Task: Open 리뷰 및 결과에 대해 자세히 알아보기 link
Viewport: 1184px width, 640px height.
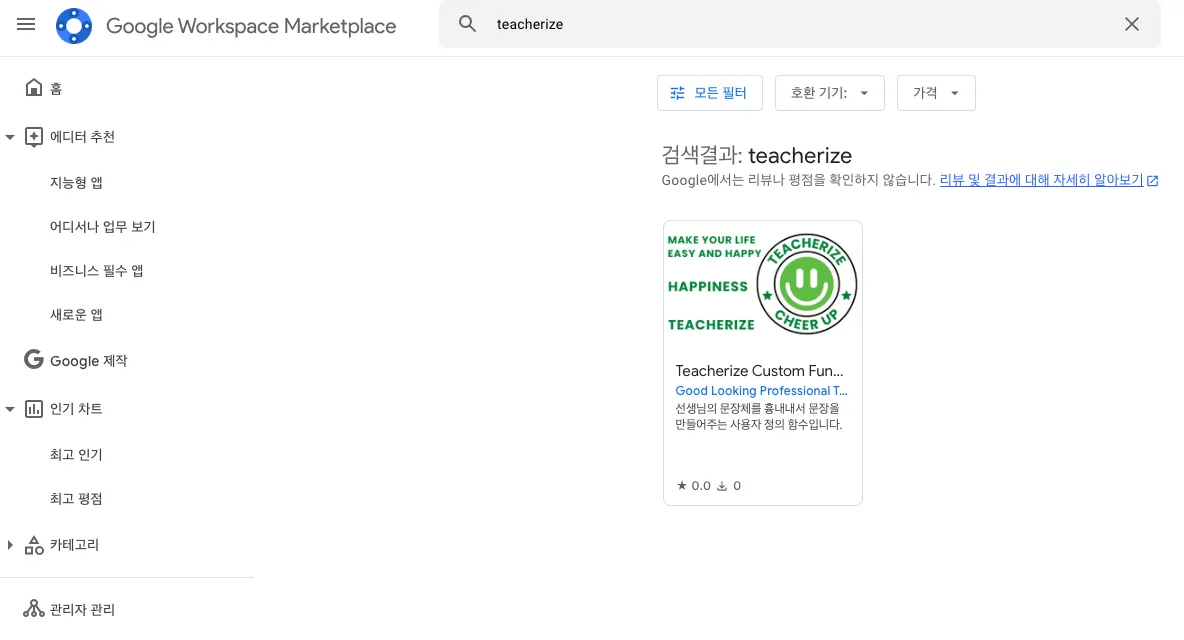Action: [x=1041, y=180]
